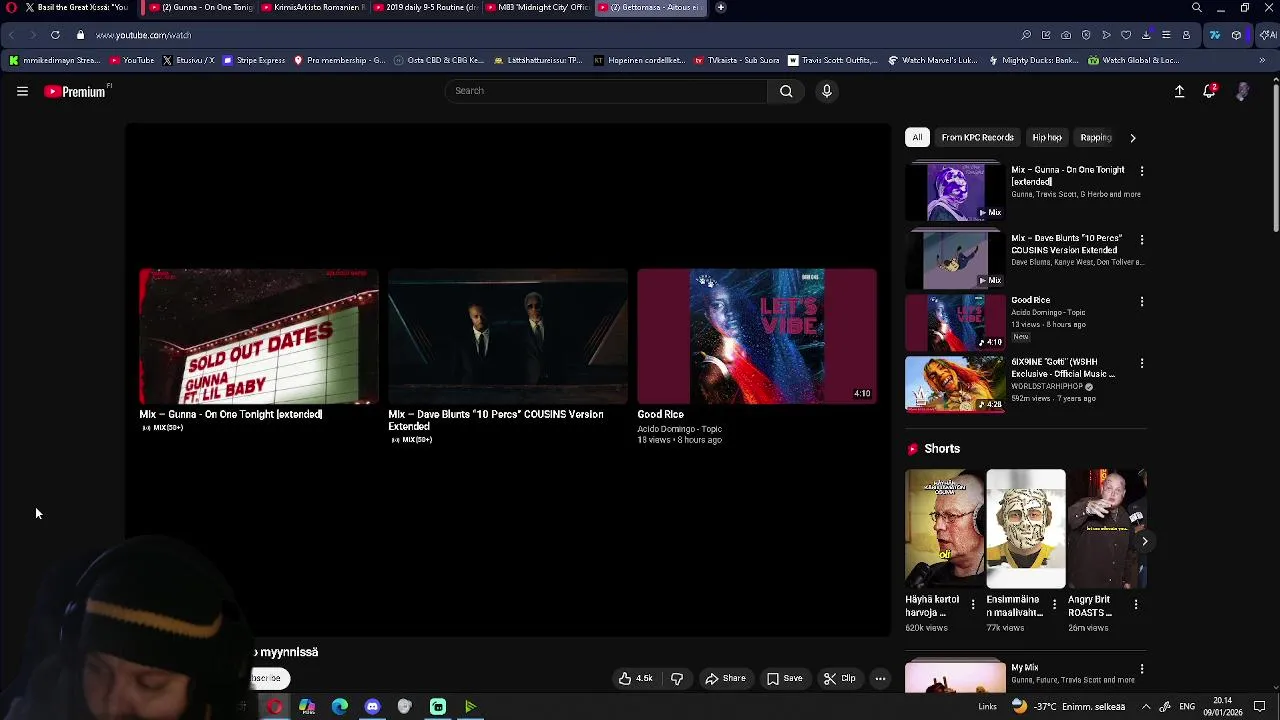The width and height of the screenshot is (1280, 720).
Task: Open options for Häyhä kertoi short
Action: click(x=973, y=605)
